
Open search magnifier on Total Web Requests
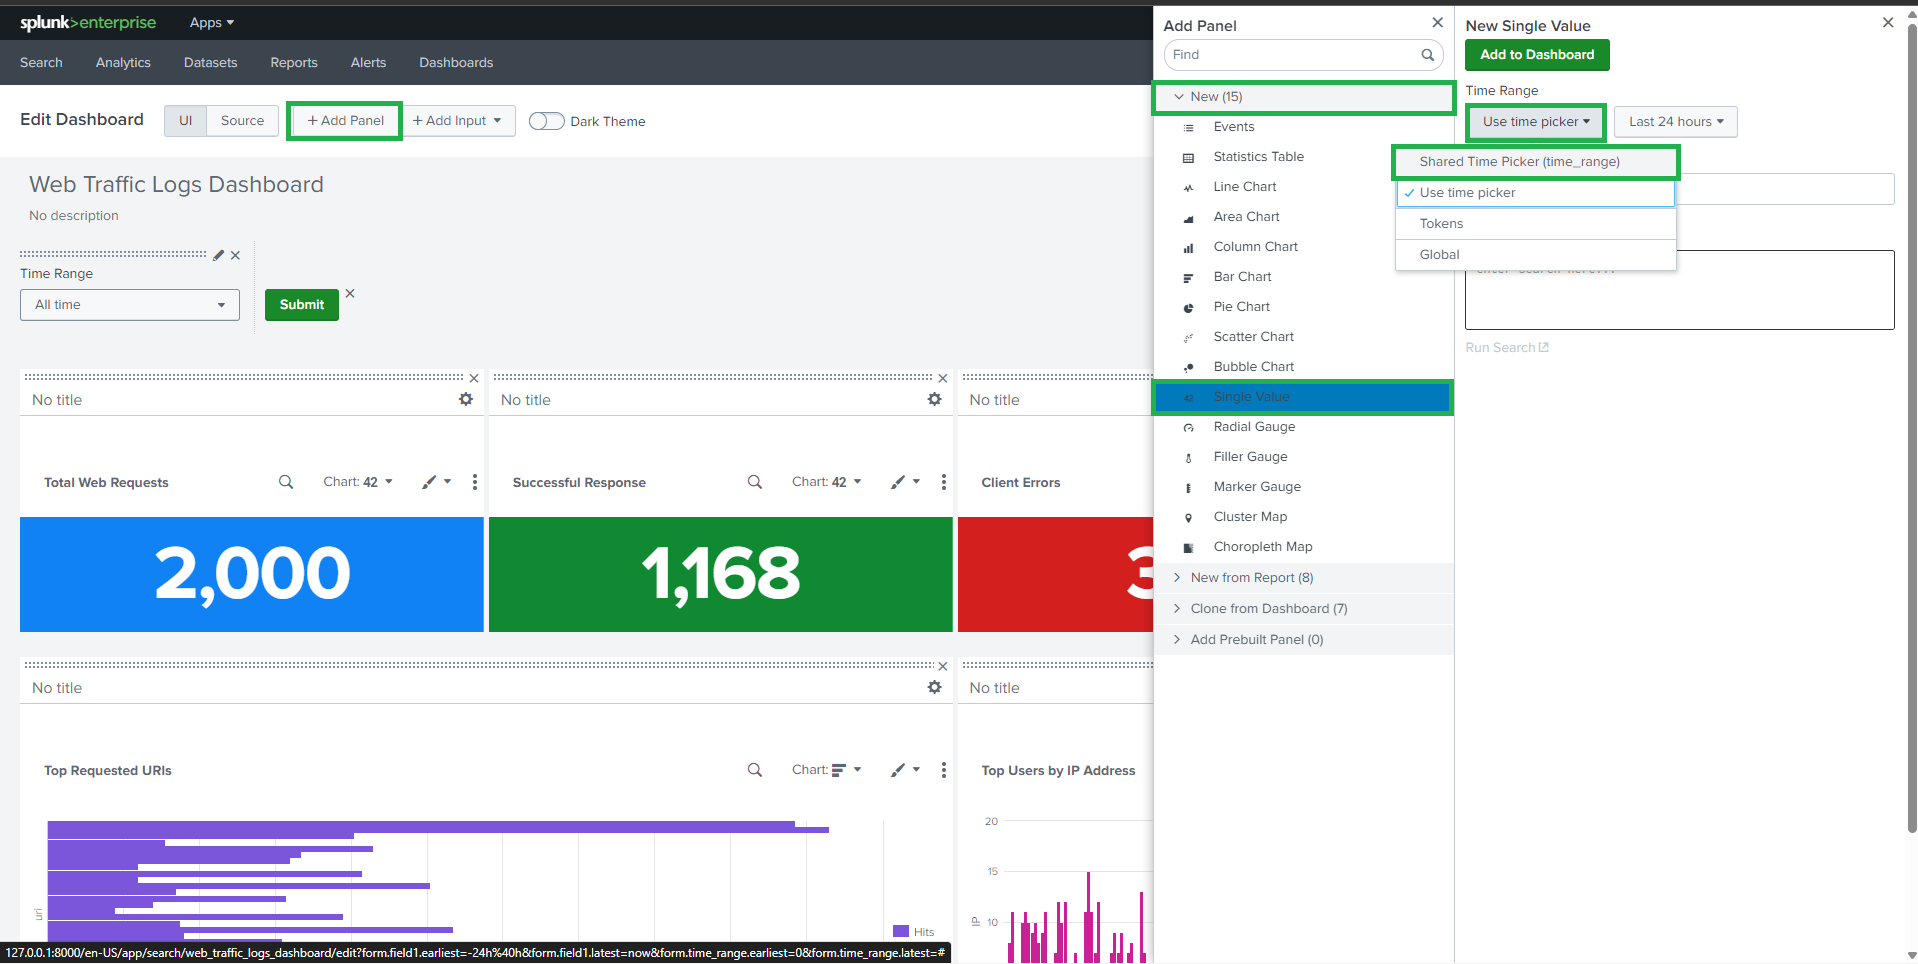point(286,482)
